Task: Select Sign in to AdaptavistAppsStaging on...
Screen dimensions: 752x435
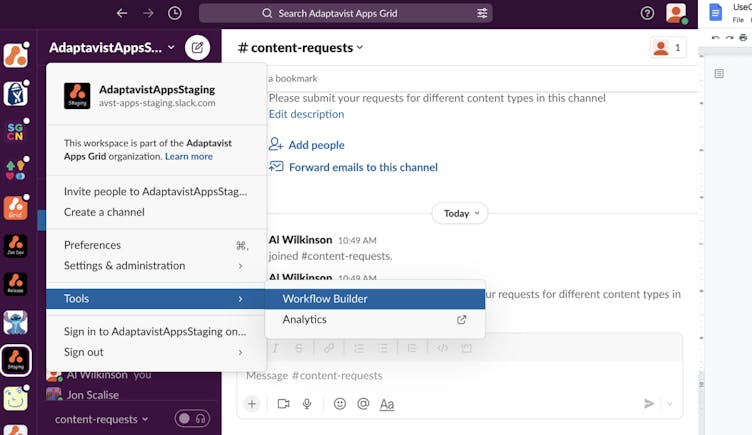Action: (155, 331)
